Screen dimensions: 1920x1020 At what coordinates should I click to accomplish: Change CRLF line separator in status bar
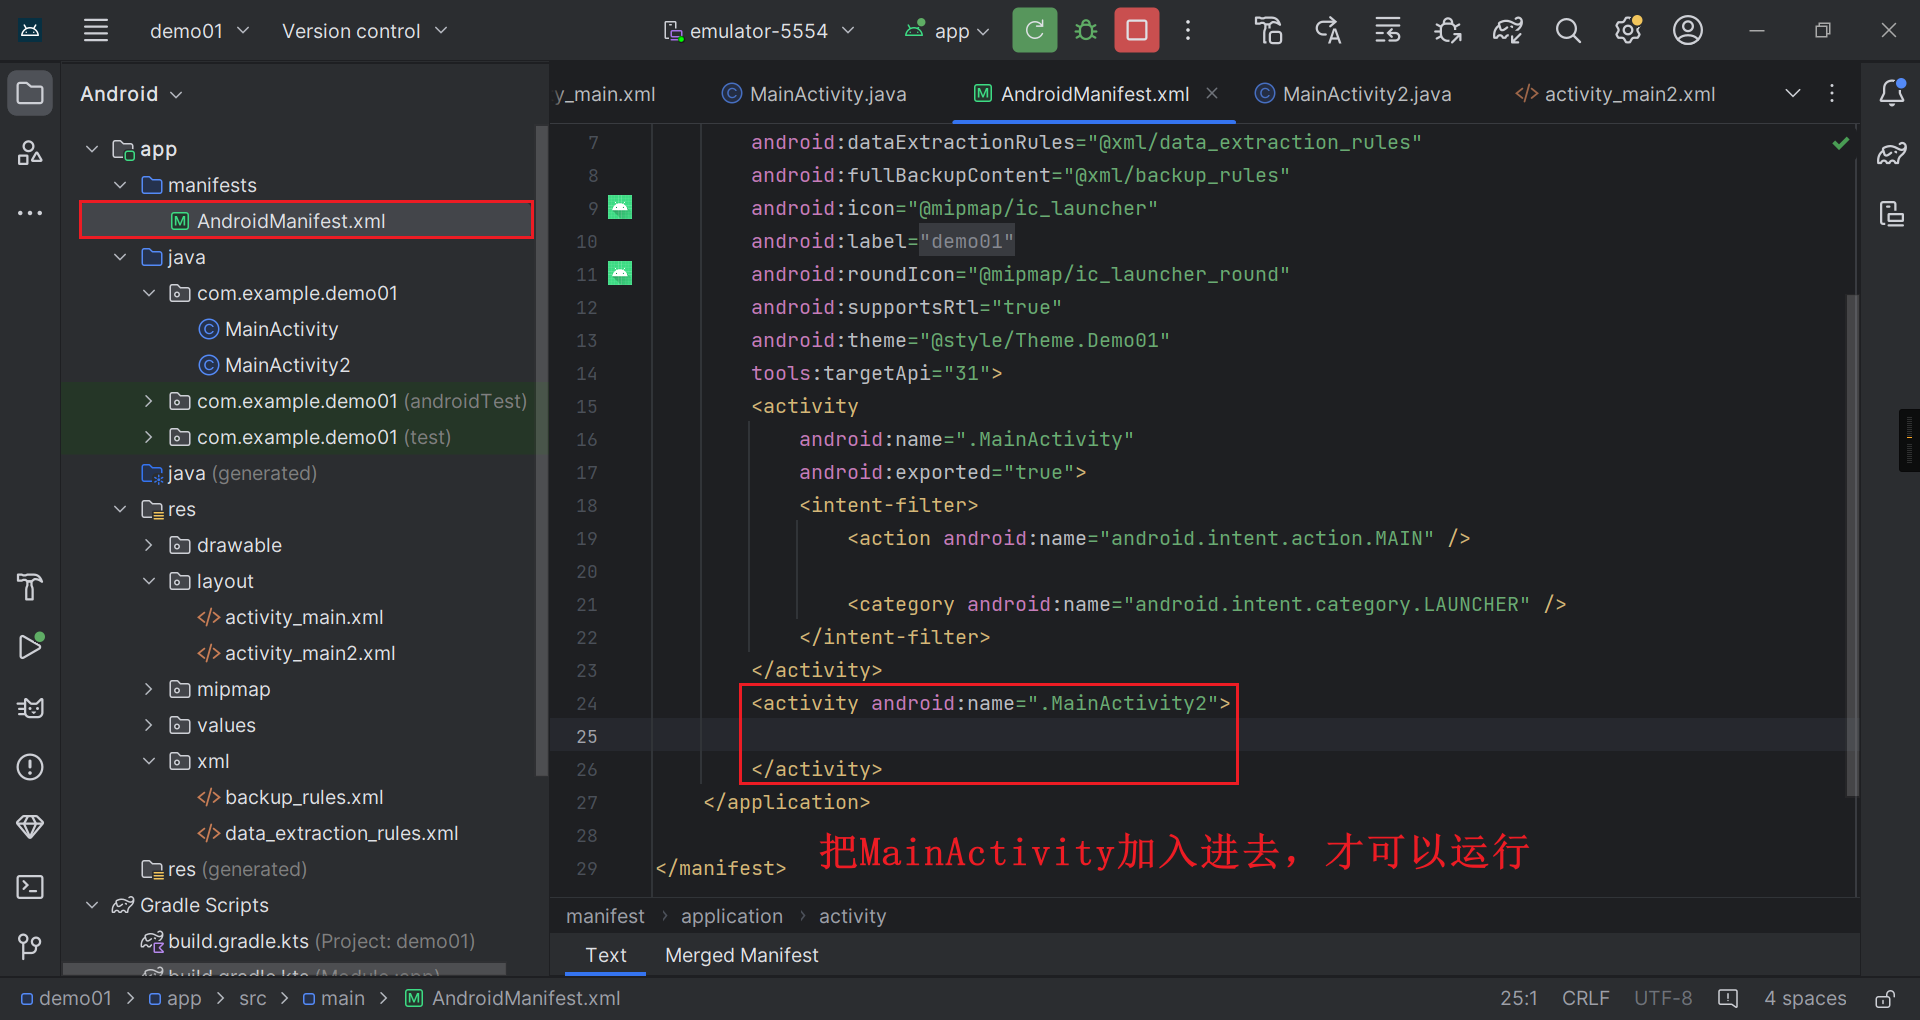coord(1585,998)
